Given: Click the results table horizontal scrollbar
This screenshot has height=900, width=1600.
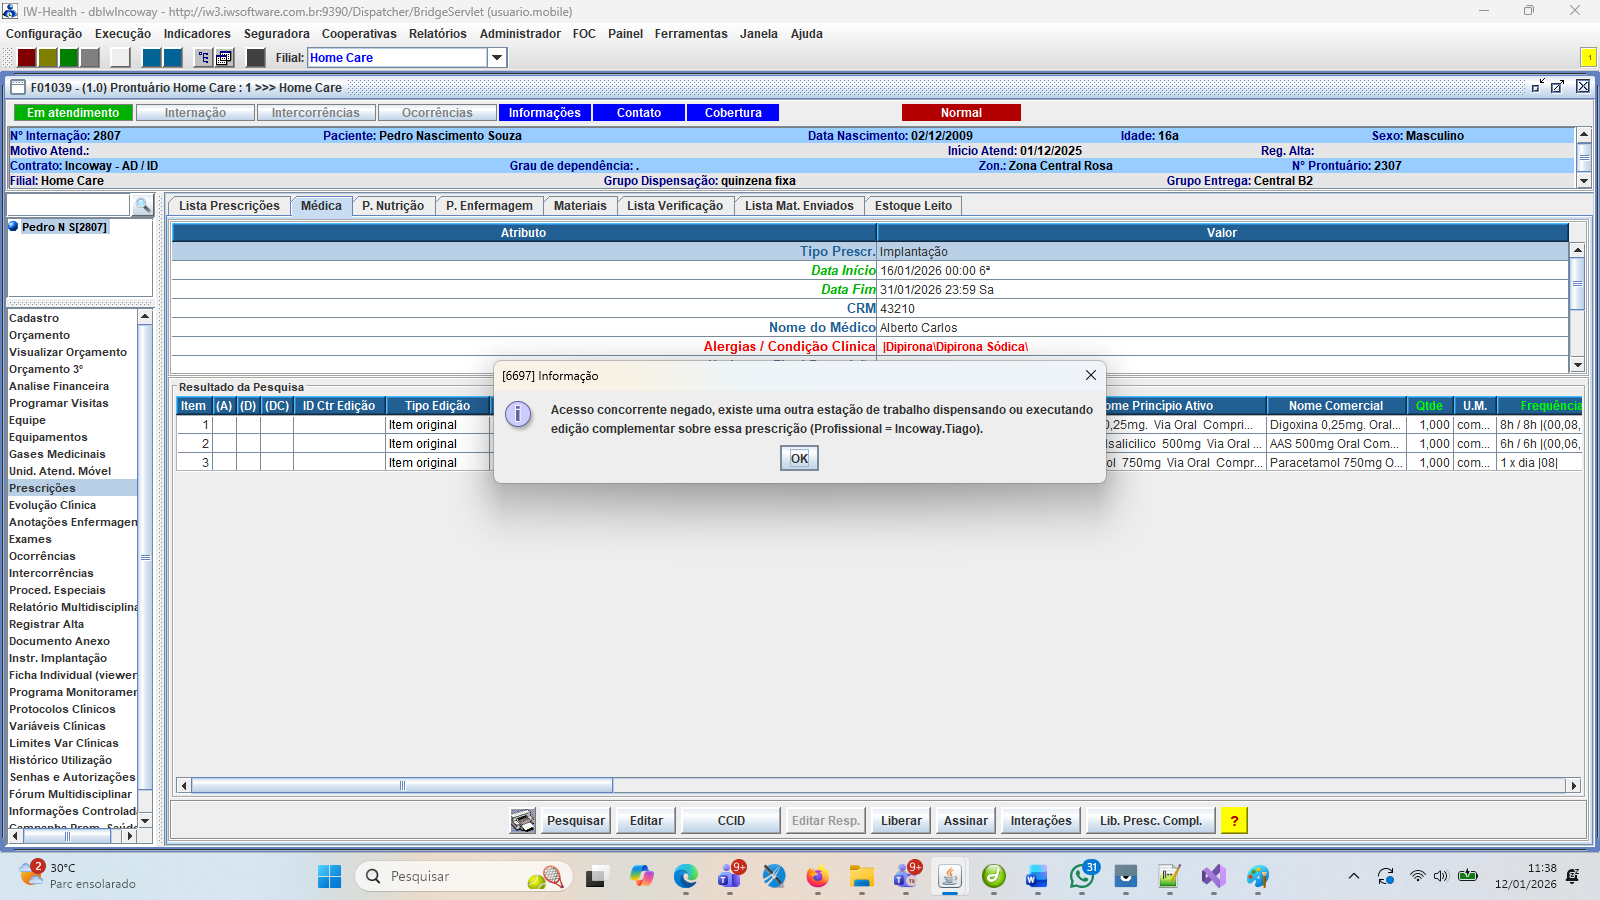Looking at the screenshot, I should 402,786.
